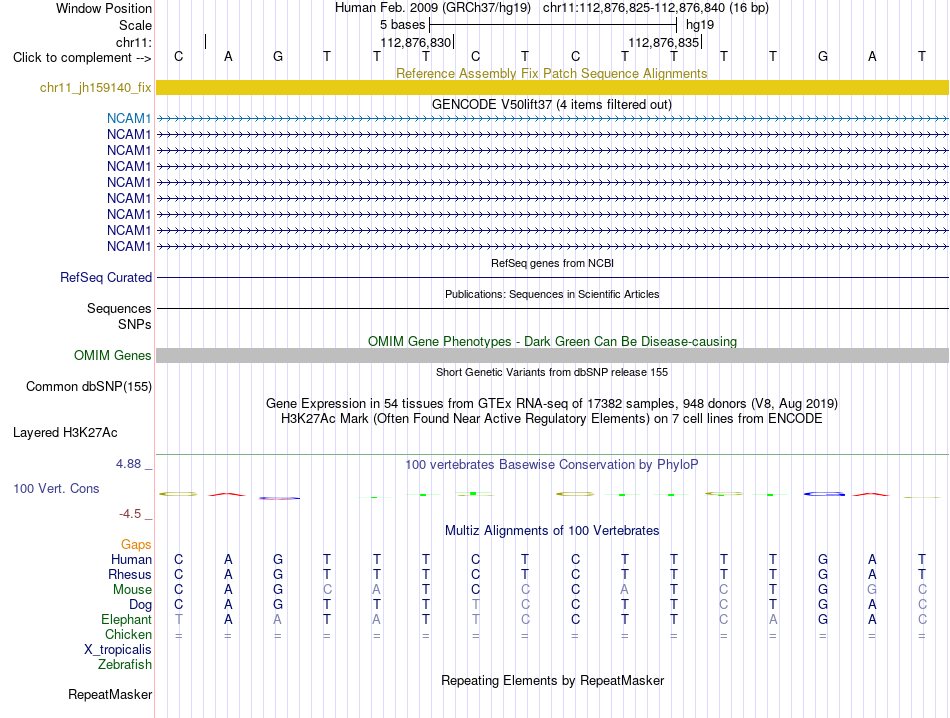
Task: Click the 5 bases scale bar
Action: pos(553,25)
